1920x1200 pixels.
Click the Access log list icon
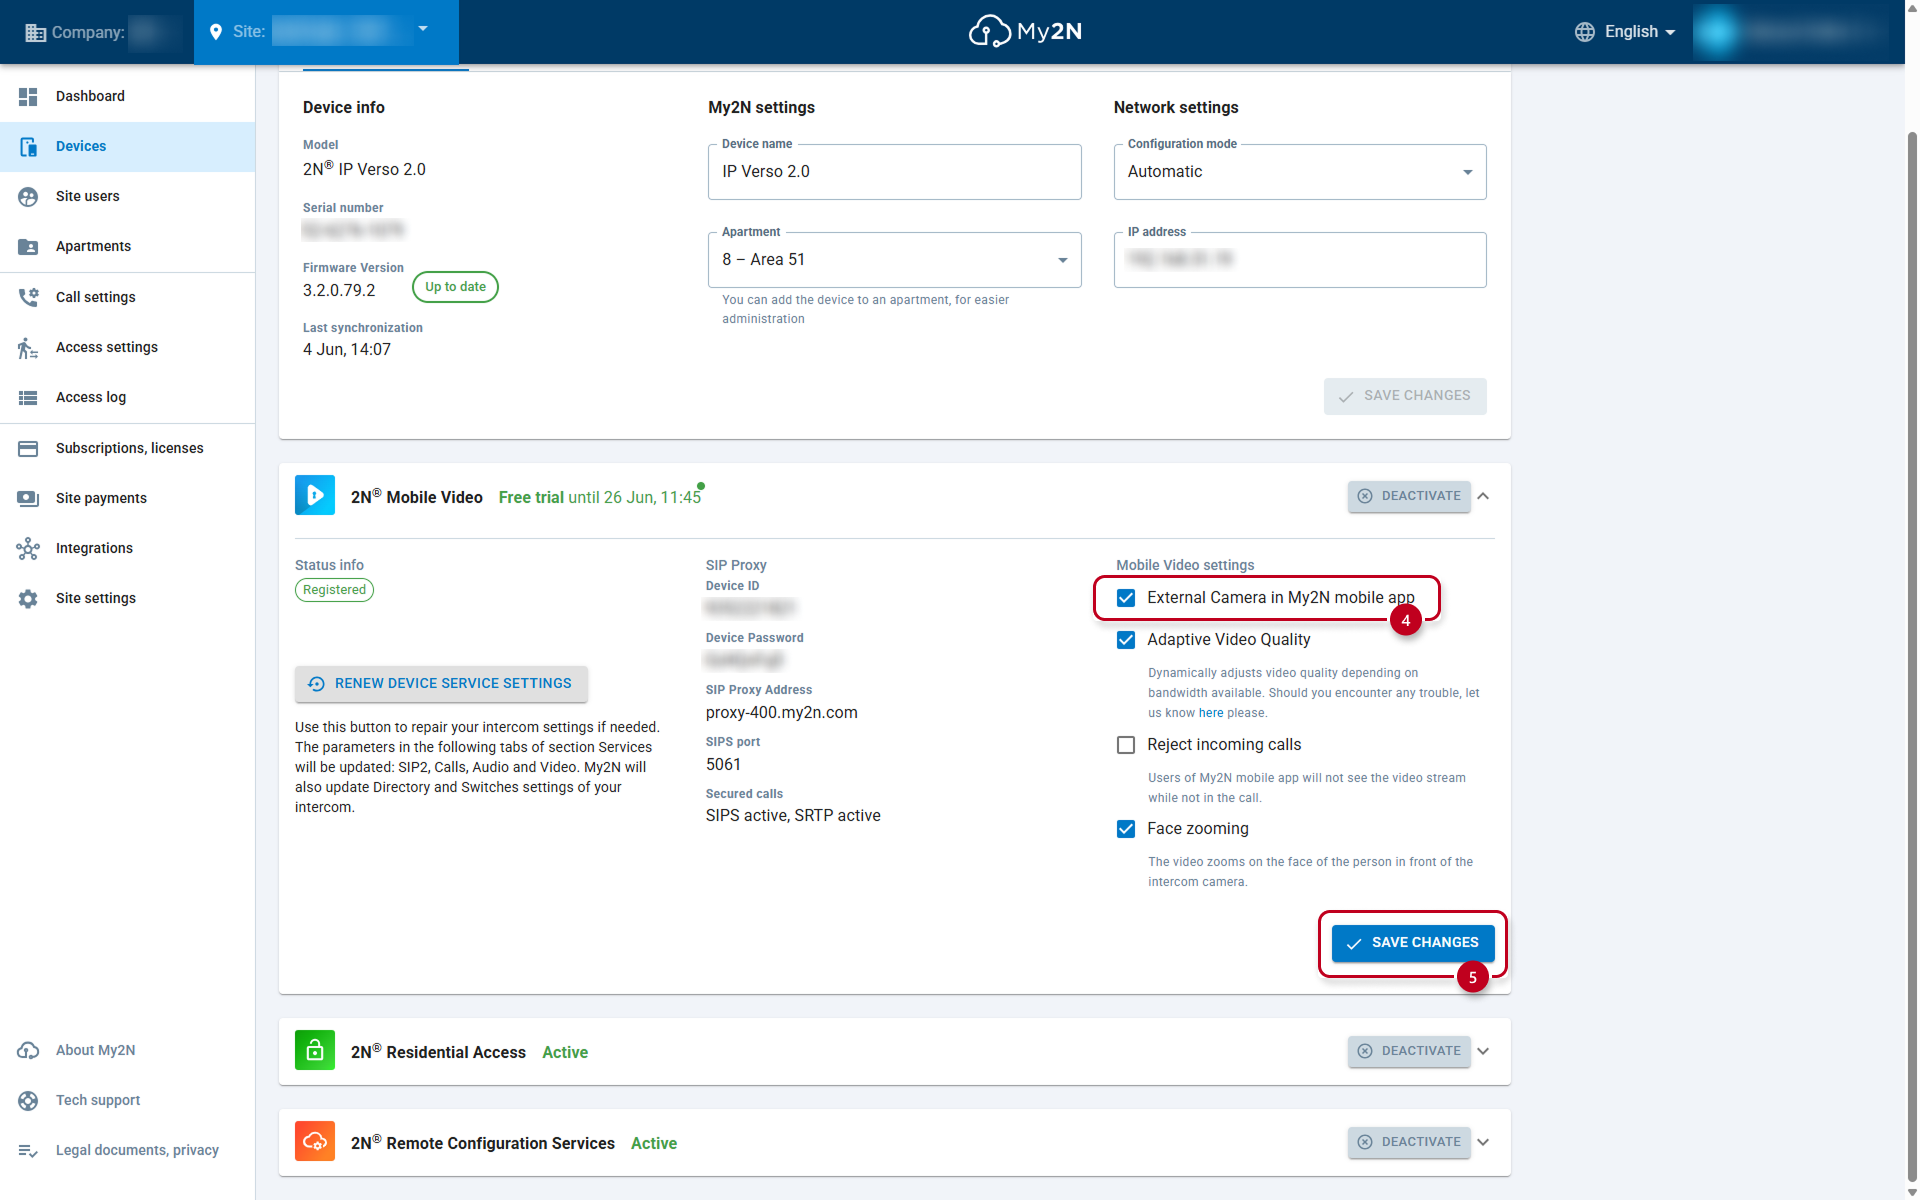coord(28,397)
